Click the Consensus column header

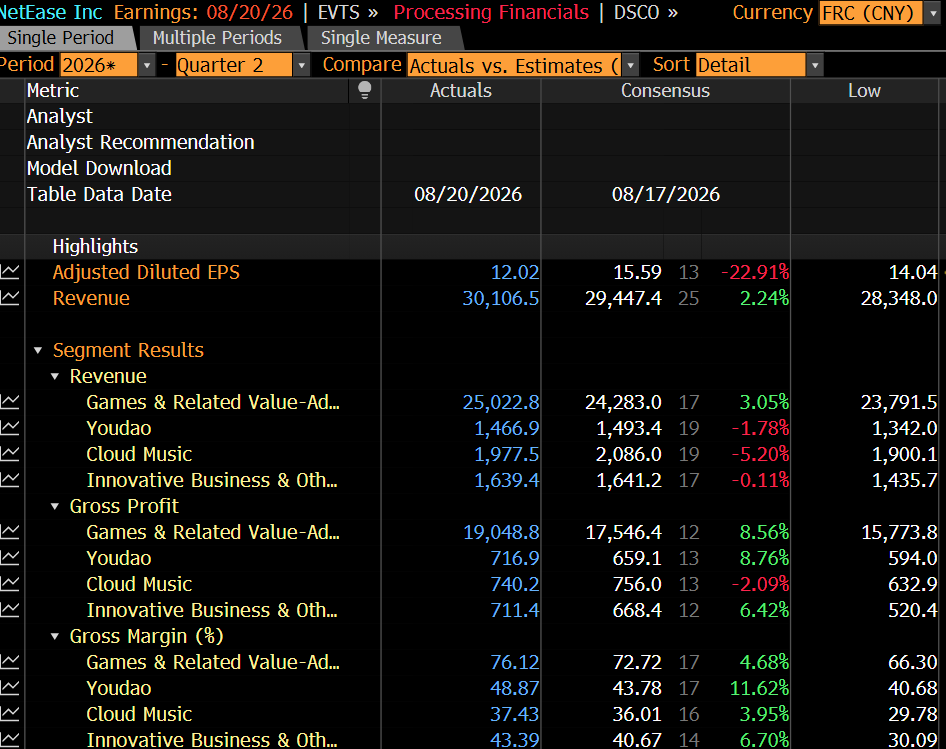pos(665,91)
